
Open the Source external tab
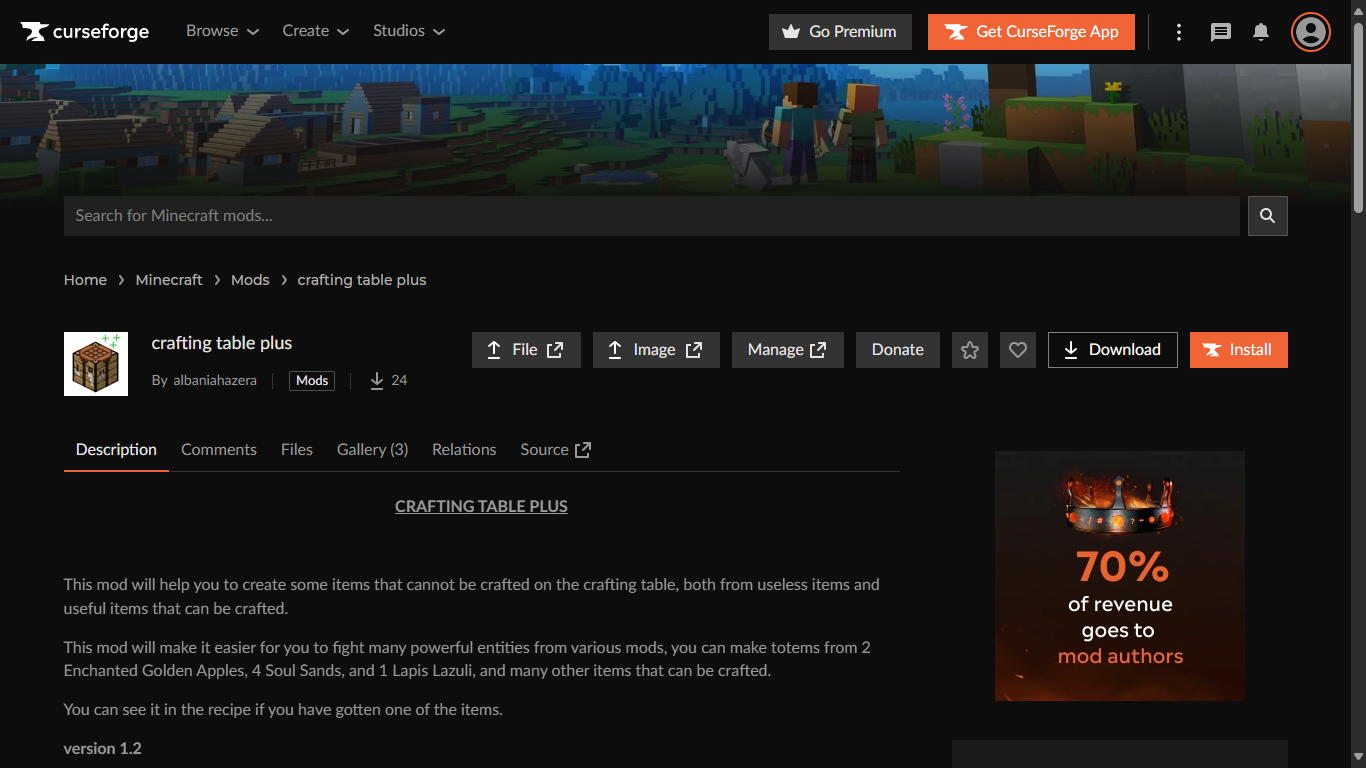[x=556, y=450]
